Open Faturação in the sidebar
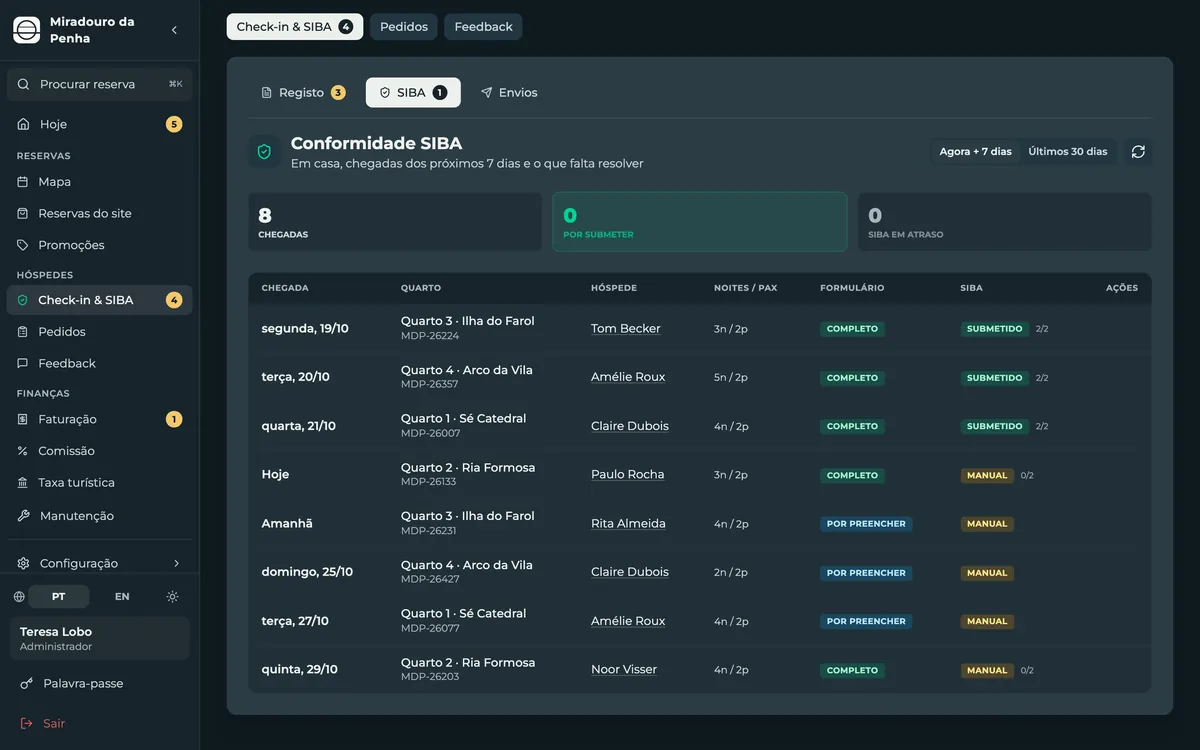 click(99, 419)
